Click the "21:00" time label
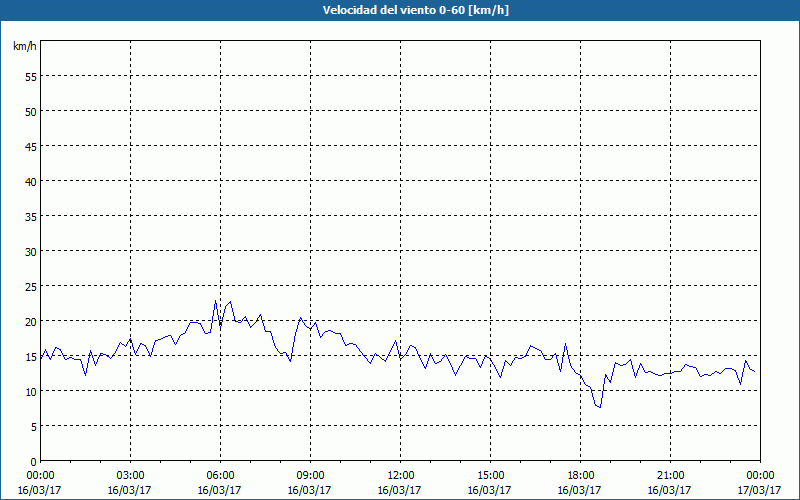The height and width of the screenshot is (500, 800). (x=670, y=476)
